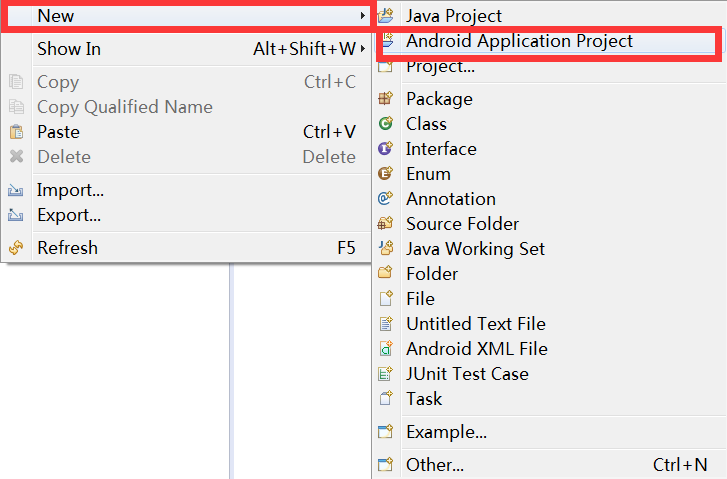Select Android Application Project

tap(519, 41)
